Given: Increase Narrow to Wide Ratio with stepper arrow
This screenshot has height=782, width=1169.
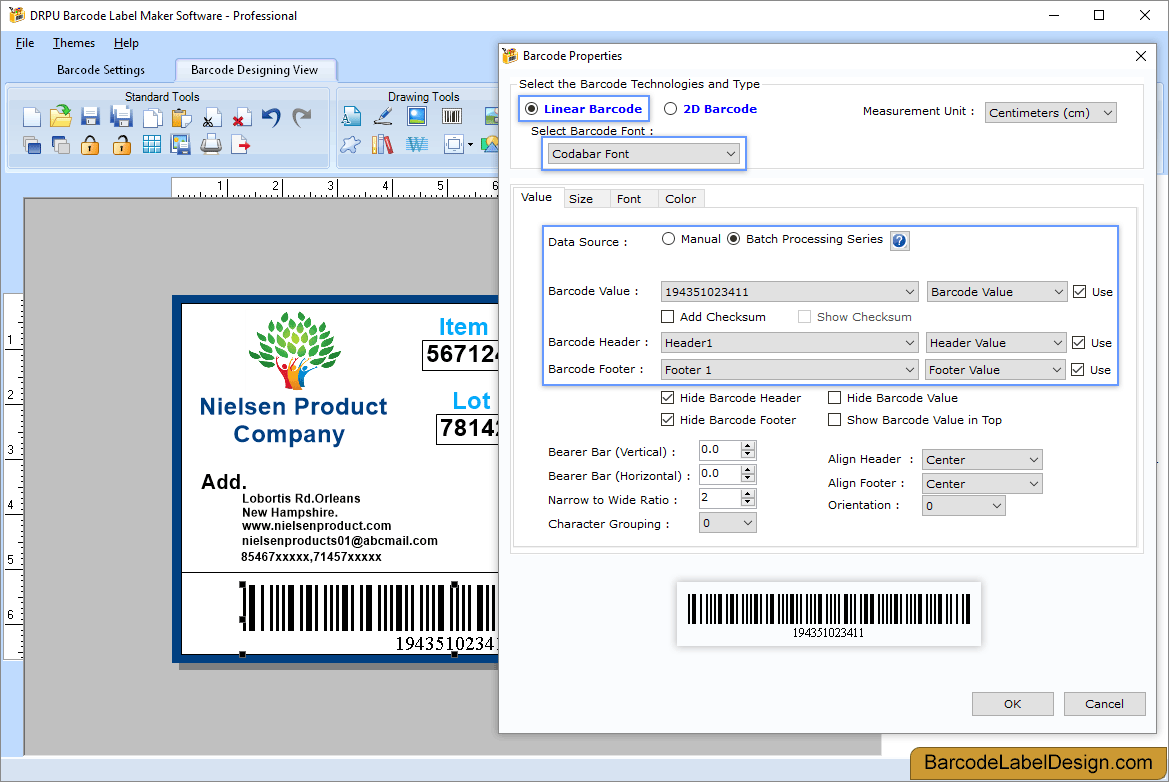Looking at the screenshot, I should click(x=747, y=494).
